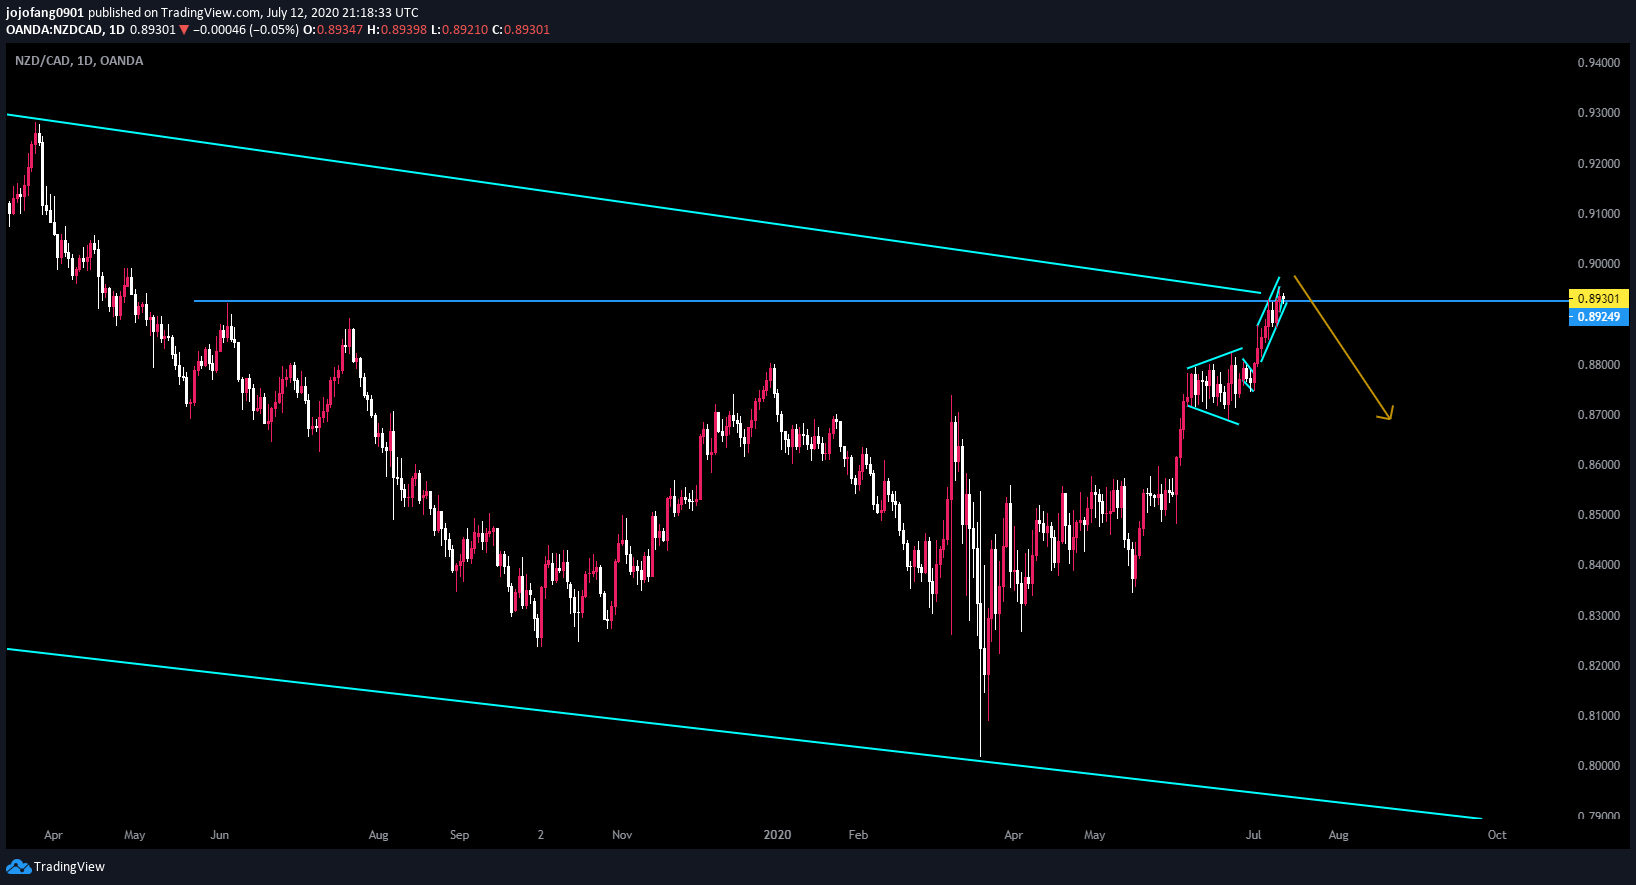Viewport: 1636px width, 885px height.
Task: Click the 0.83000 price axis label
Action: click(1598, 616)
